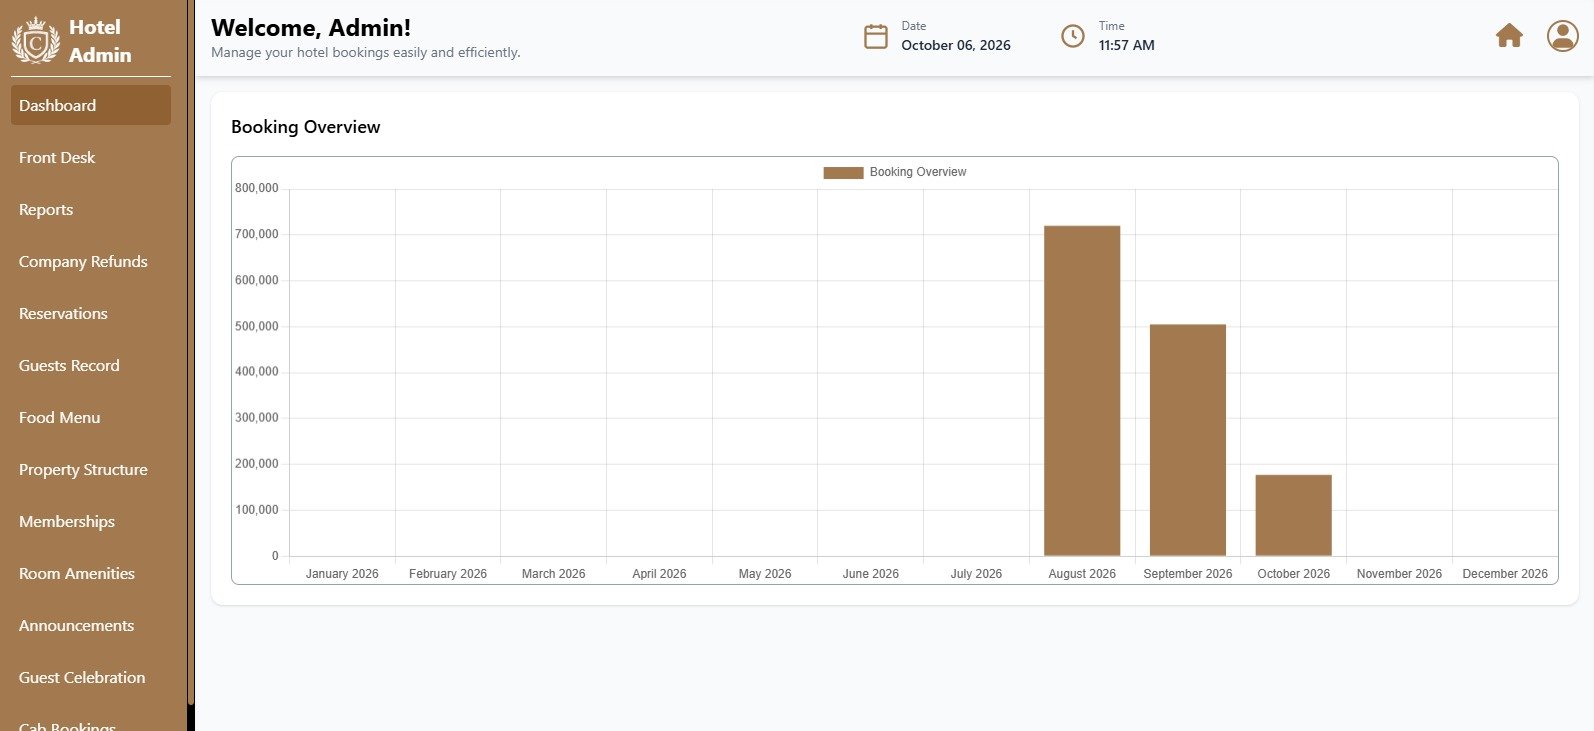Click the date text October 06, 2026
The image size is (1594, 731).
click(x=956, y=45)
